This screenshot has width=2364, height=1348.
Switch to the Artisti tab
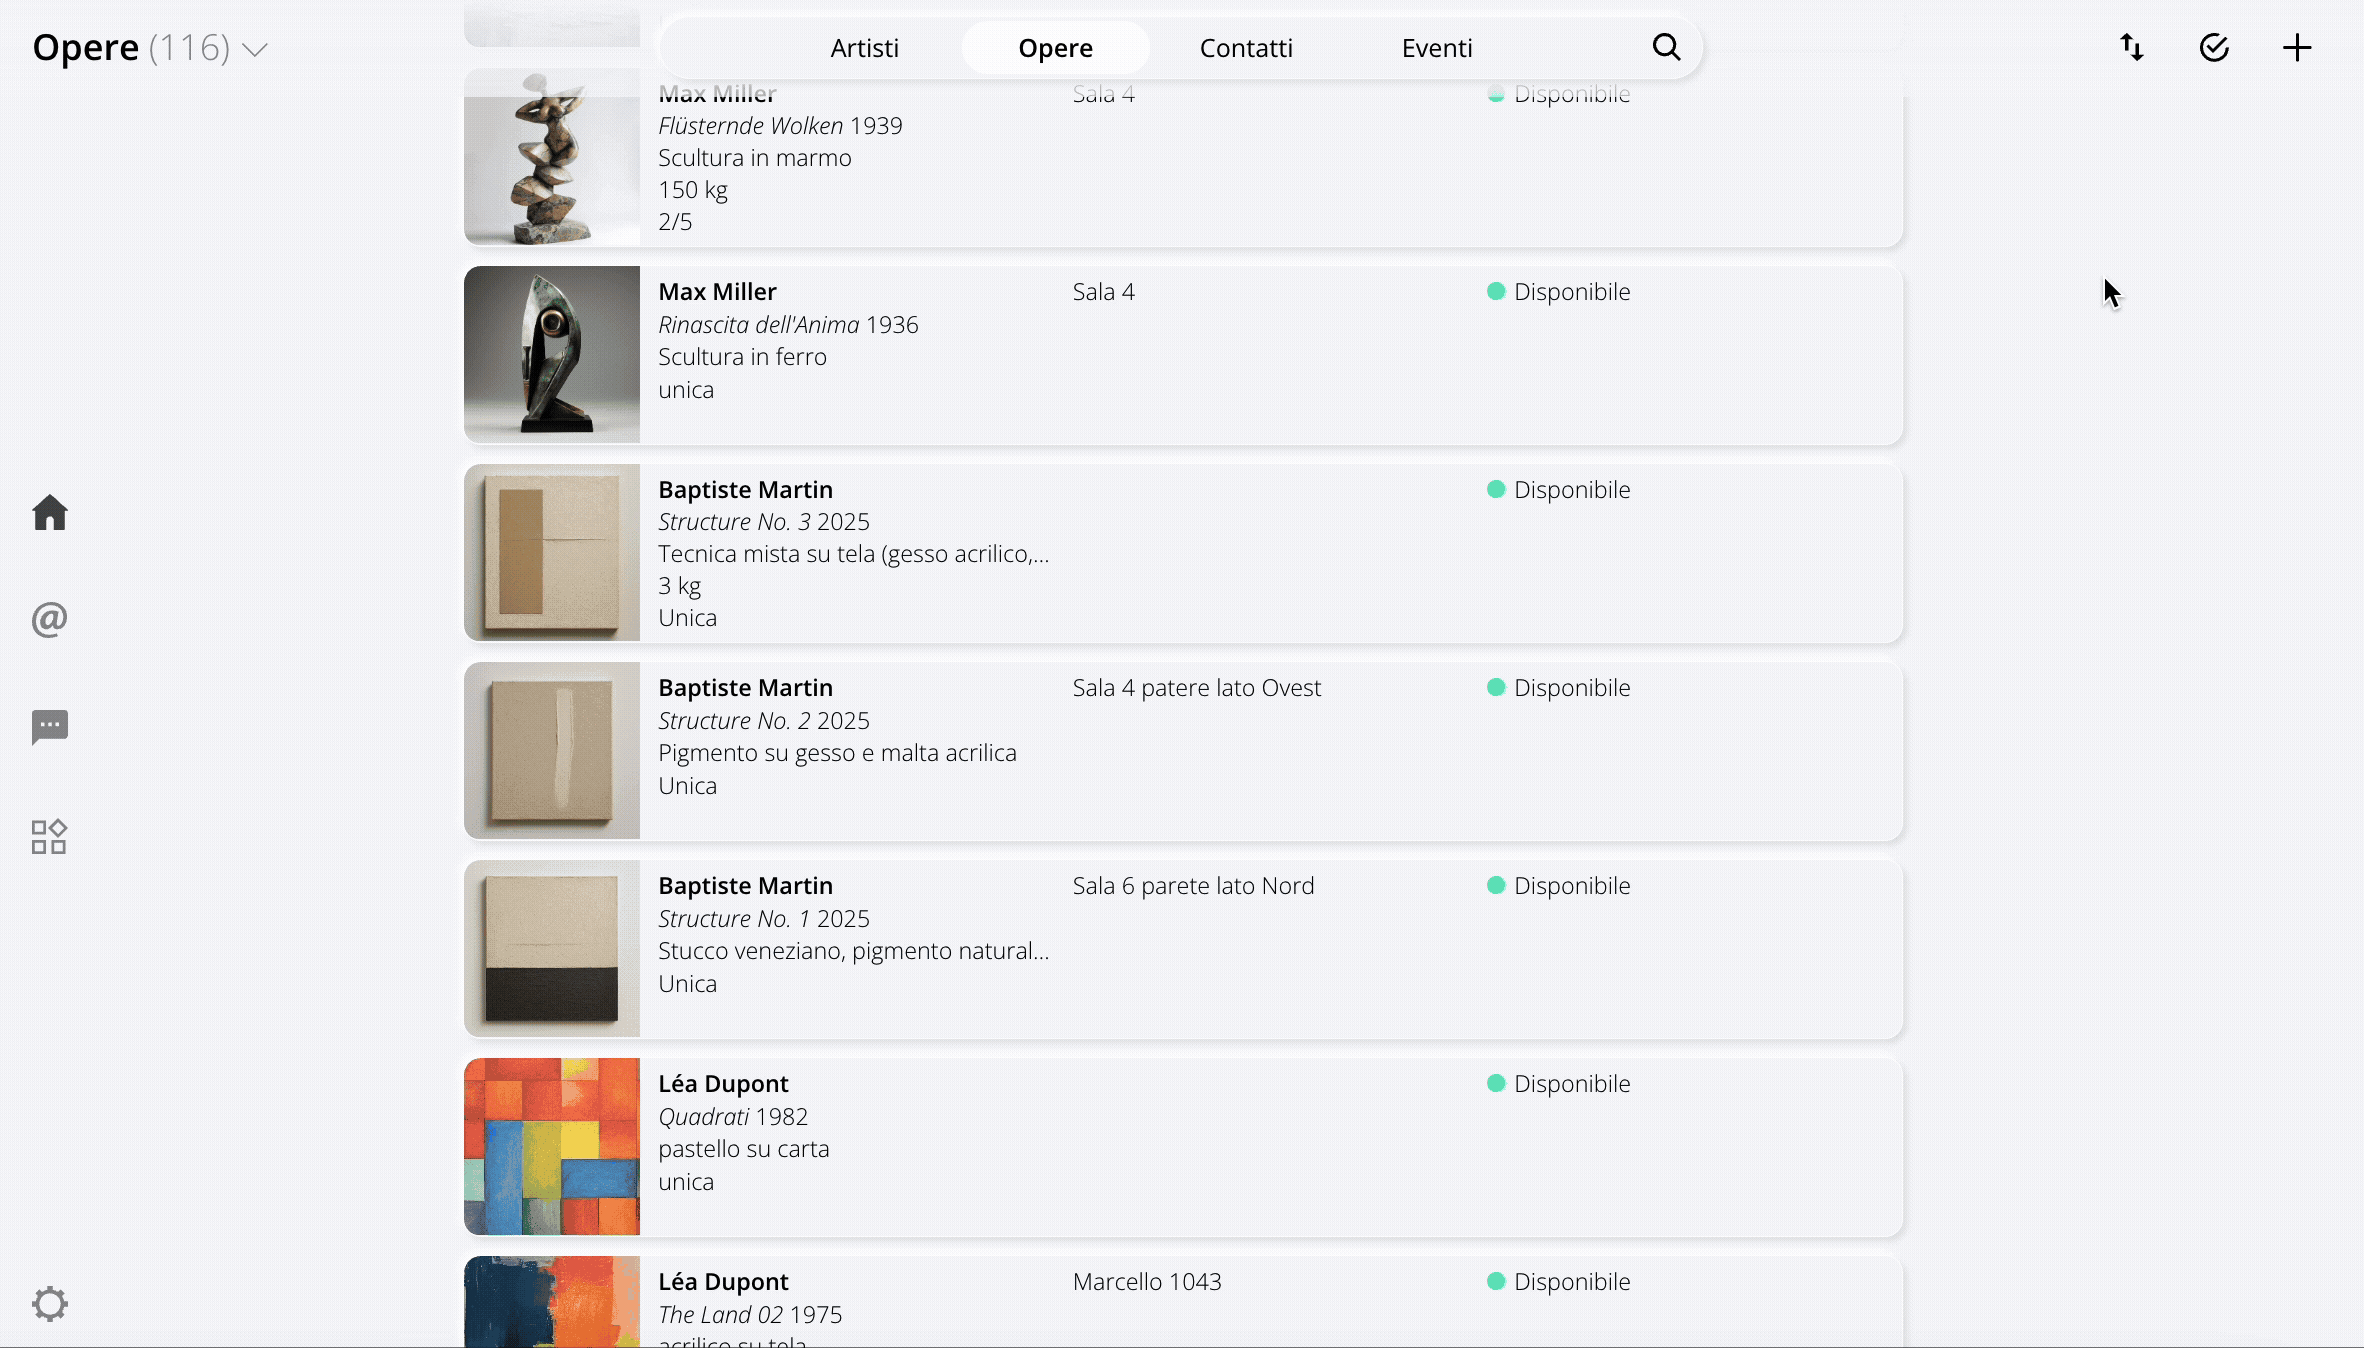(x=864, y=47)
